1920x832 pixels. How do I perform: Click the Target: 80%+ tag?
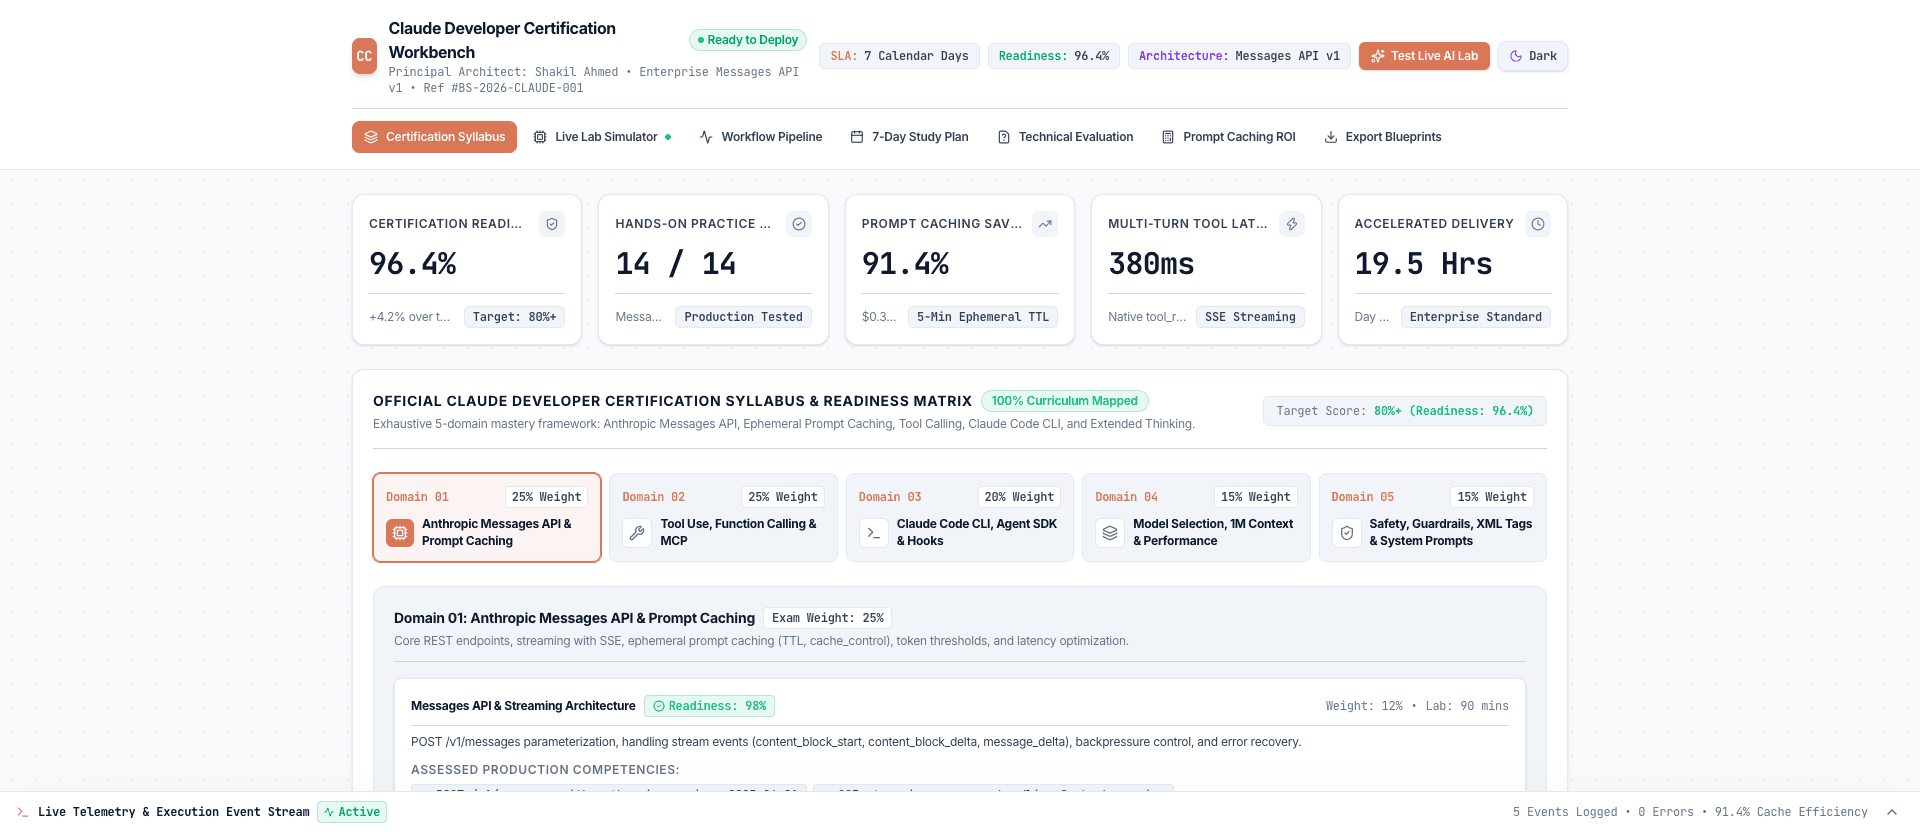(x=515, y=317)
